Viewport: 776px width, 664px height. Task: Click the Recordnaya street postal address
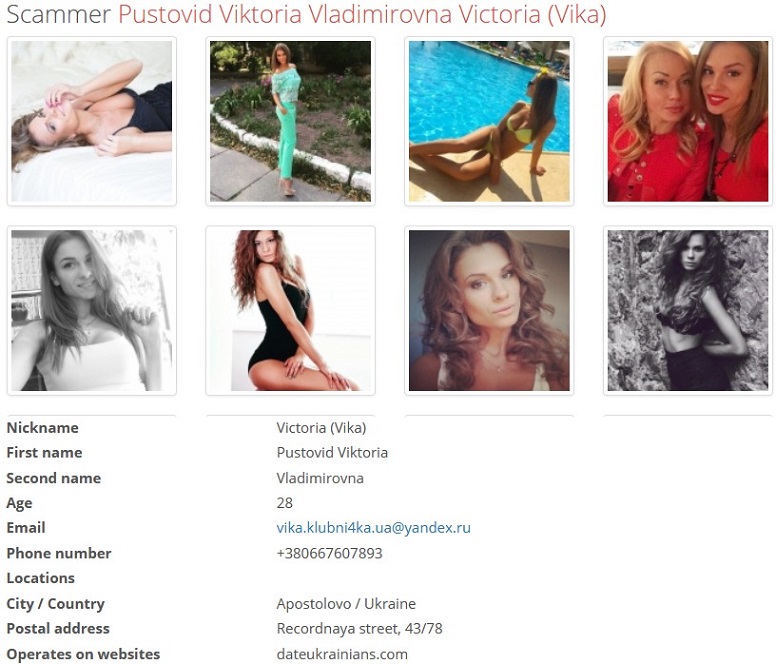pyautogui.click(x=359, y=628)
